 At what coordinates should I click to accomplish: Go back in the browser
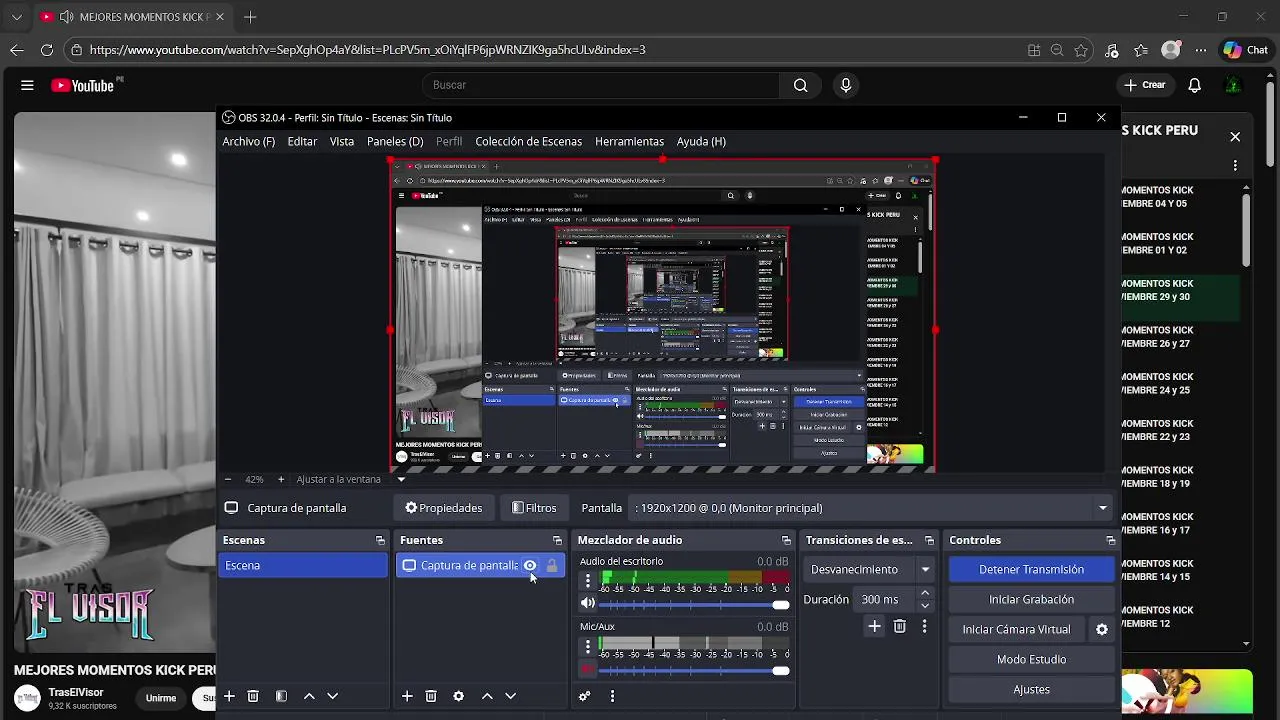click(x=16, y=50)
